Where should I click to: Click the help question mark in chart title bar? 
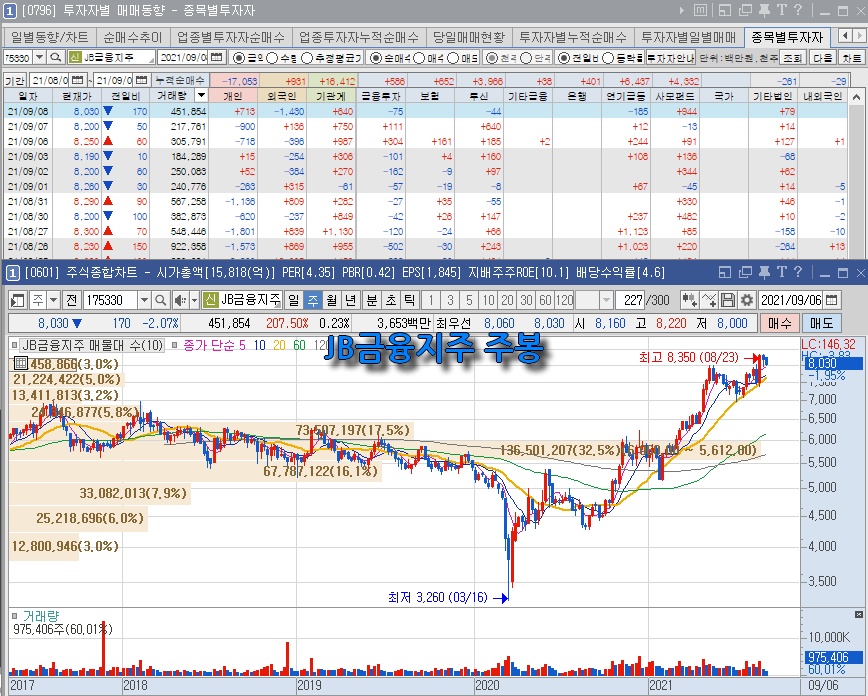[x=798, y=272]
